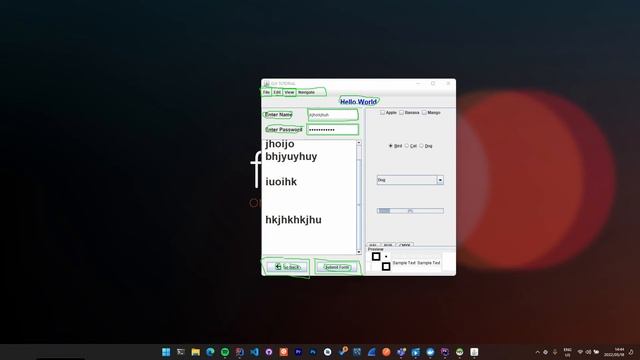Open Microsoft Teams from taskbar
The height and width of the screenshot is (360, 640).
[x=401, y=352]
